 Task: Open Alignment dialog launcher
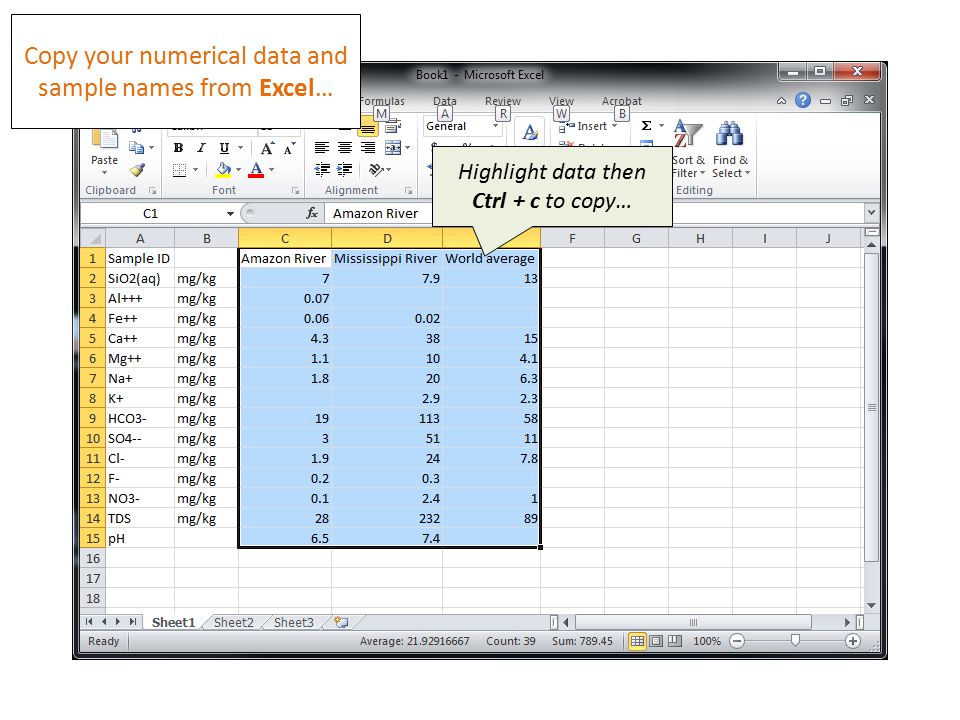408,191
